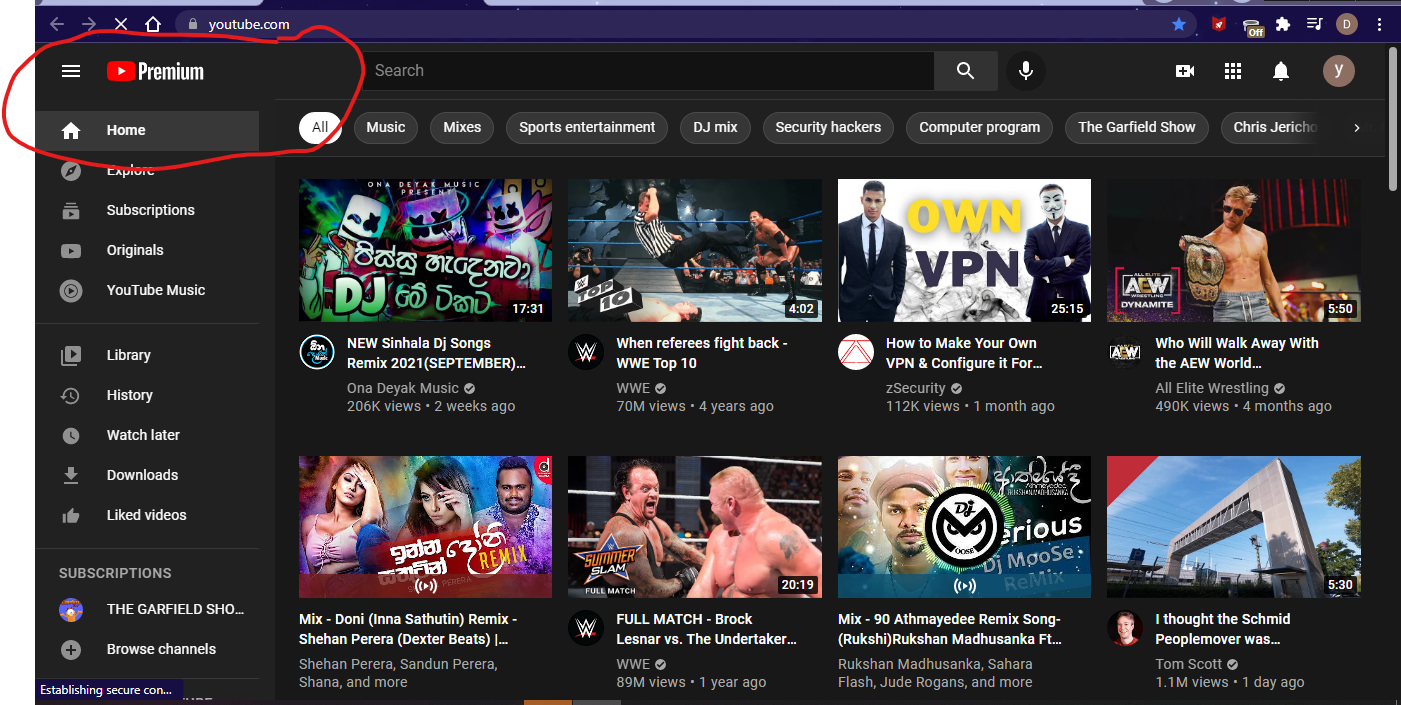Open History in the sidebar

[147, 395]
